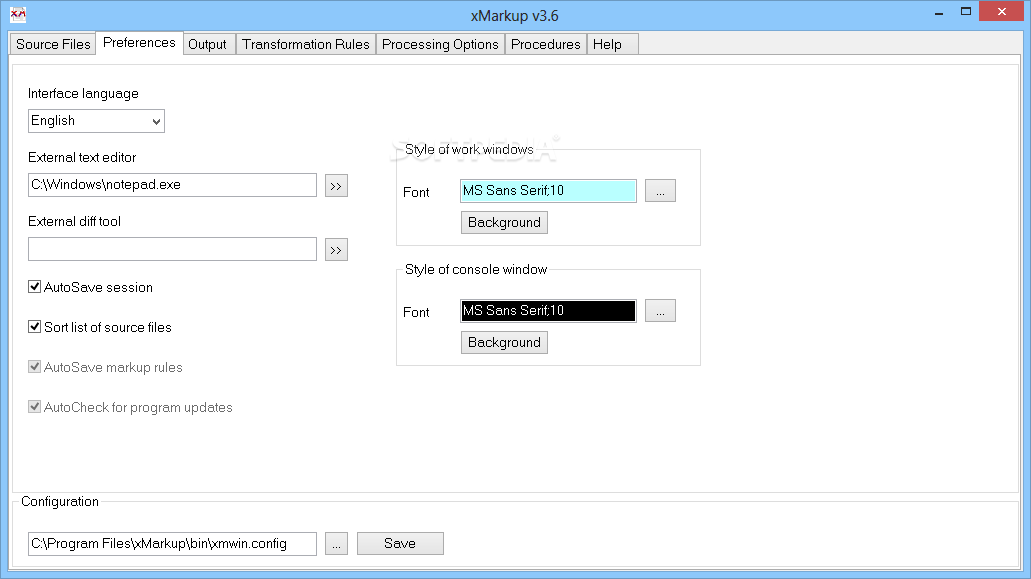Open the Processing Options tab
Screen dimensions: 1031x579
(440, 44)
